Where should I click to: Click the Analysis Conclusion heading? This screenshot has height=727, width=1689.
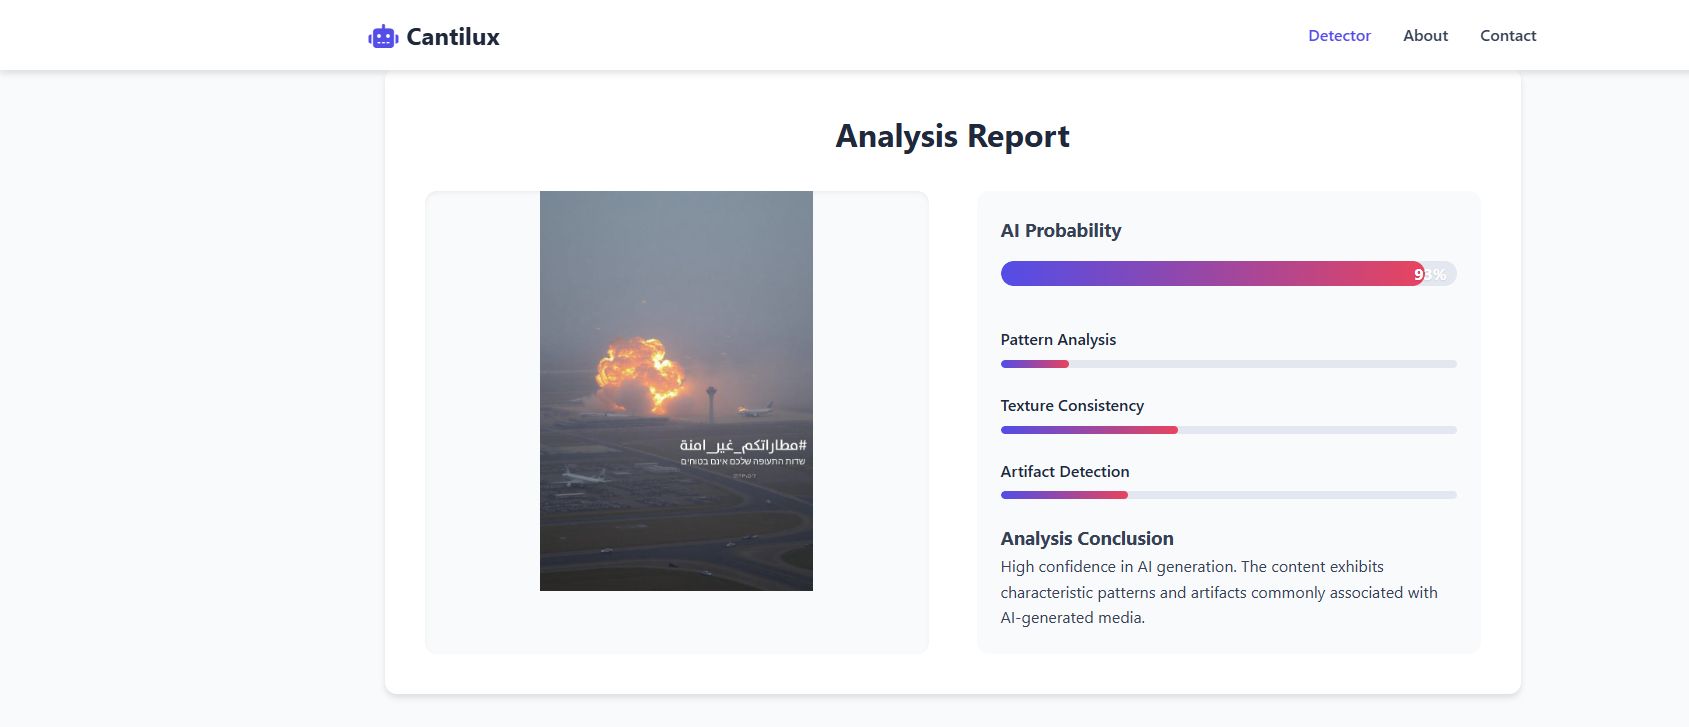[x=1087, y=538]
